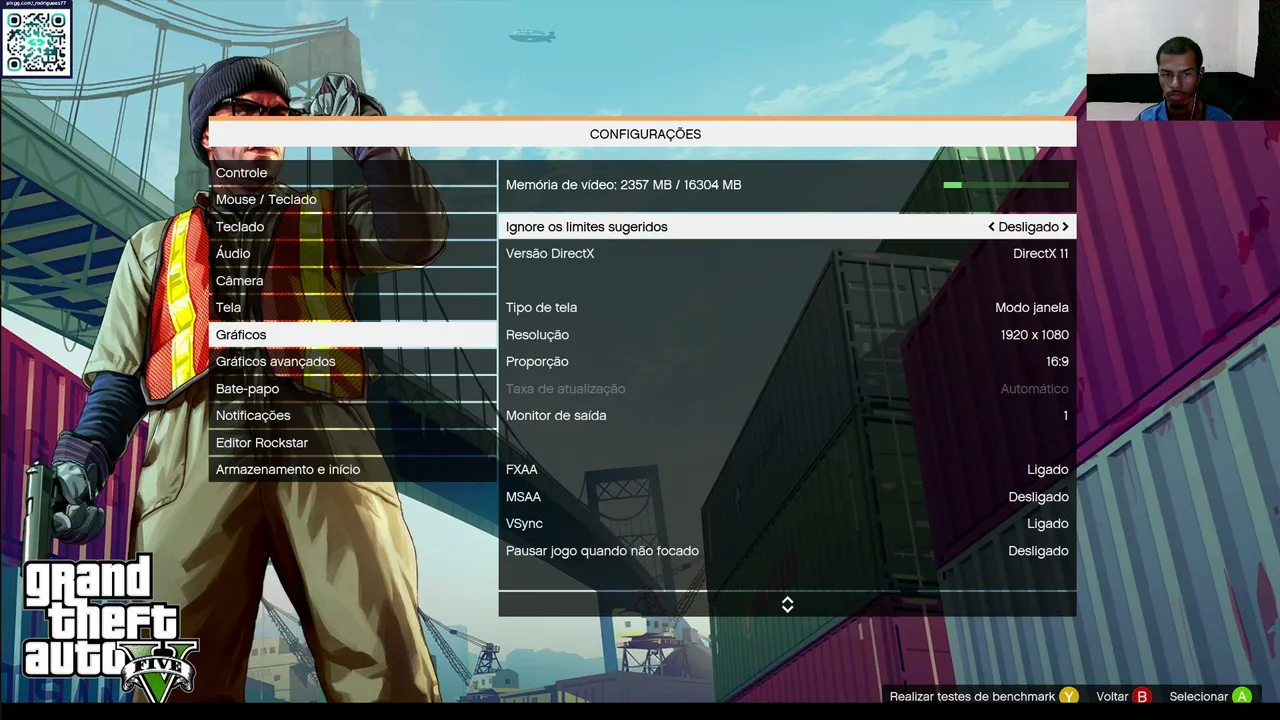Open the Tela settings category
The image size is (1280, 720).
(x=353, y=308)
